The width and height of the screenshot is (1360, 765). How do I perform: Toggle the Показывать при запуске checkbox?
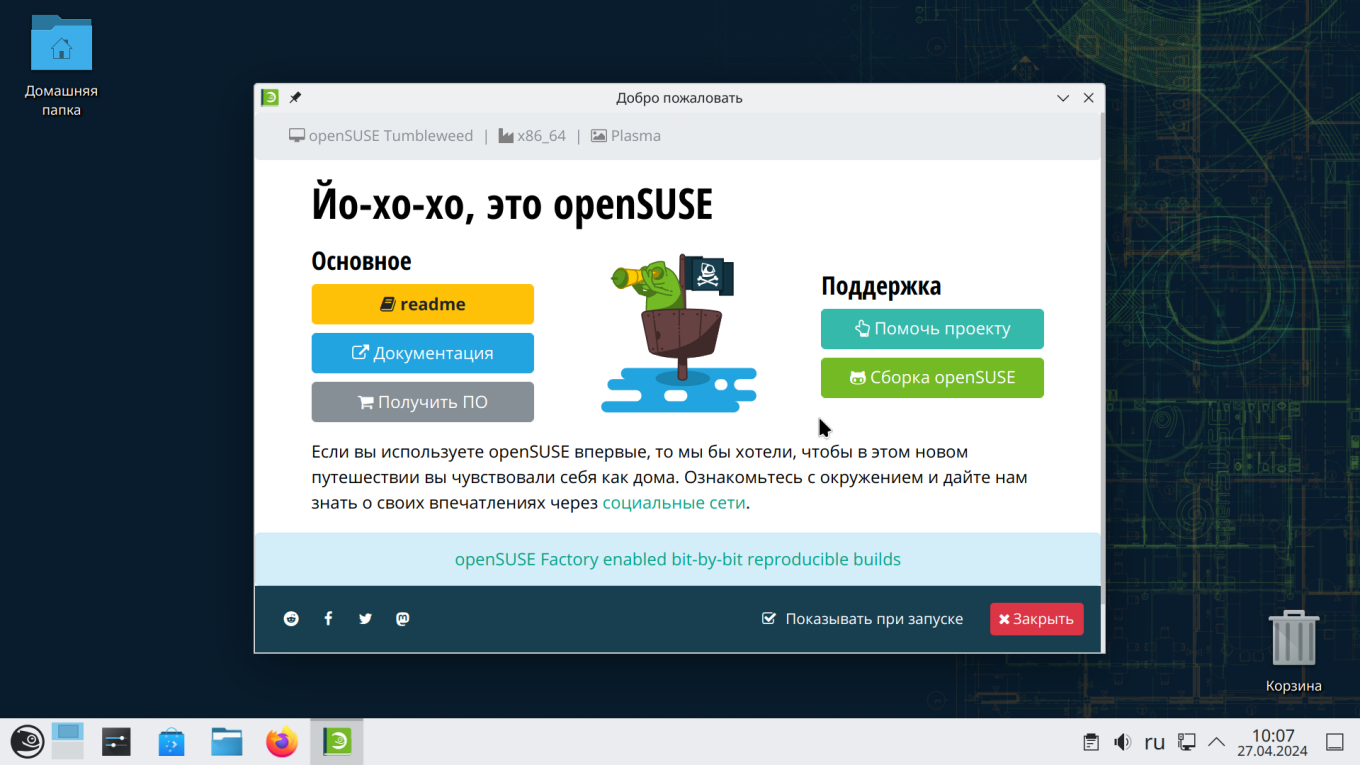click(x=769, y=619)
